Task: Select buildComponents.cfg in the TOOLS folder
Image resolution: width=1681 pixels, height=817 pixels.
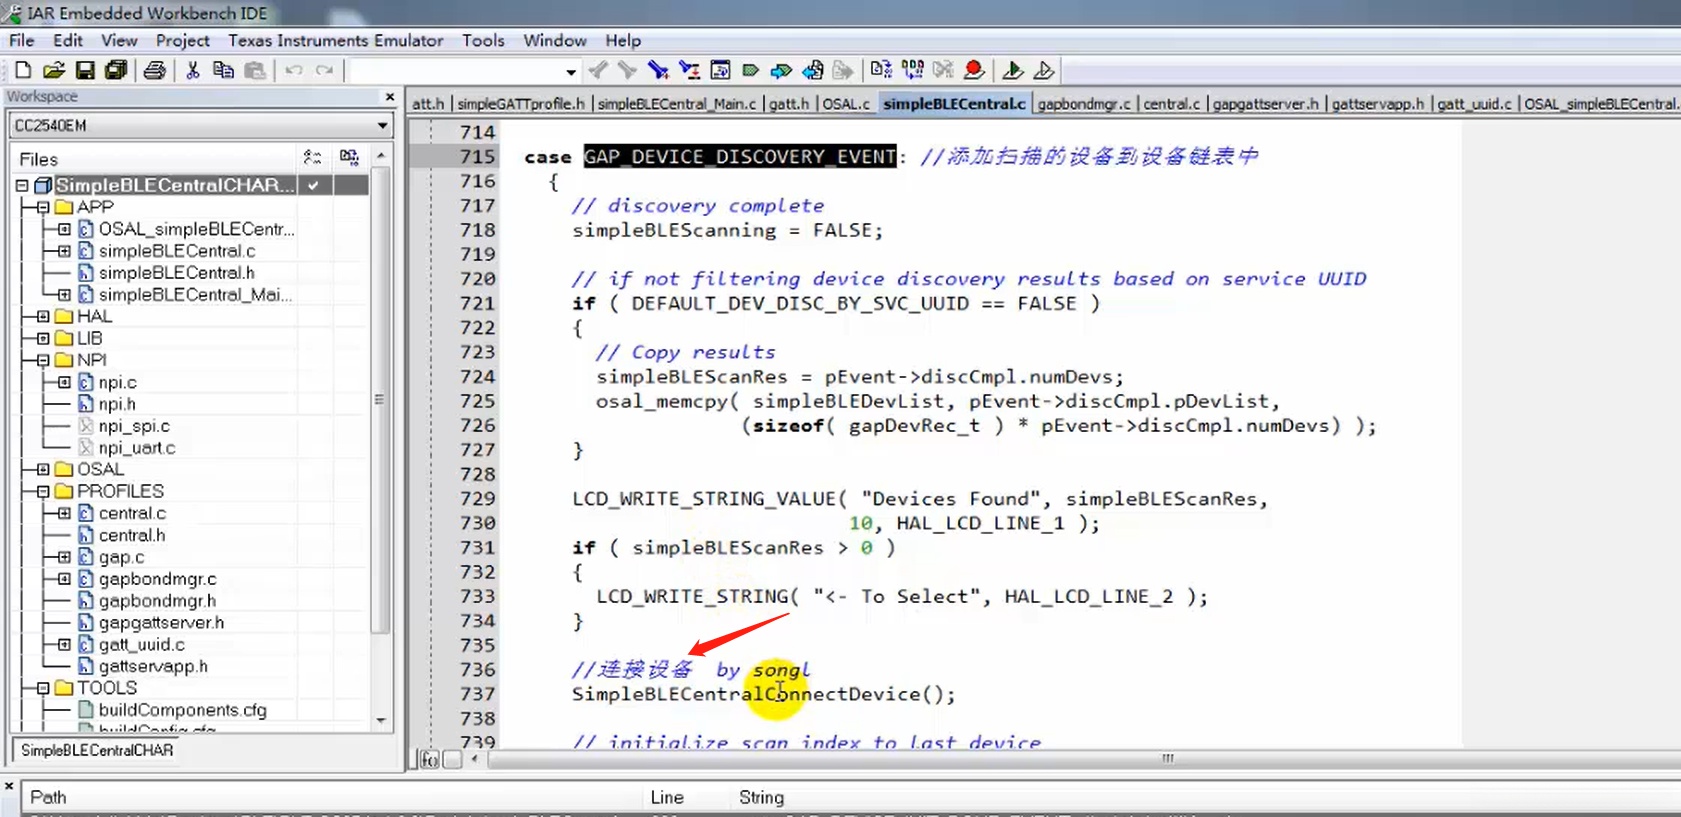Action: [182, 710]
